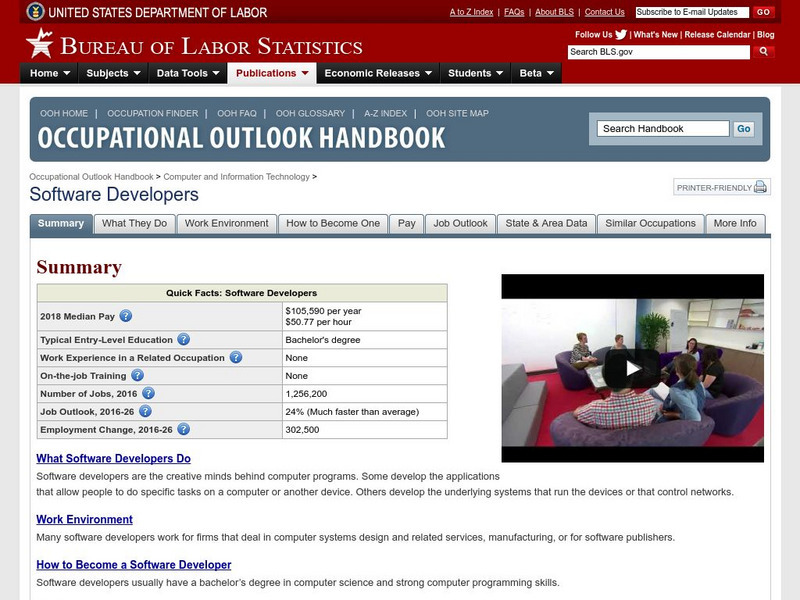Image resolution: width=800 pixels, height=600 pixels.
Task: Open the Publications menu
Action: pyautogui.click(x=268, y=72)
